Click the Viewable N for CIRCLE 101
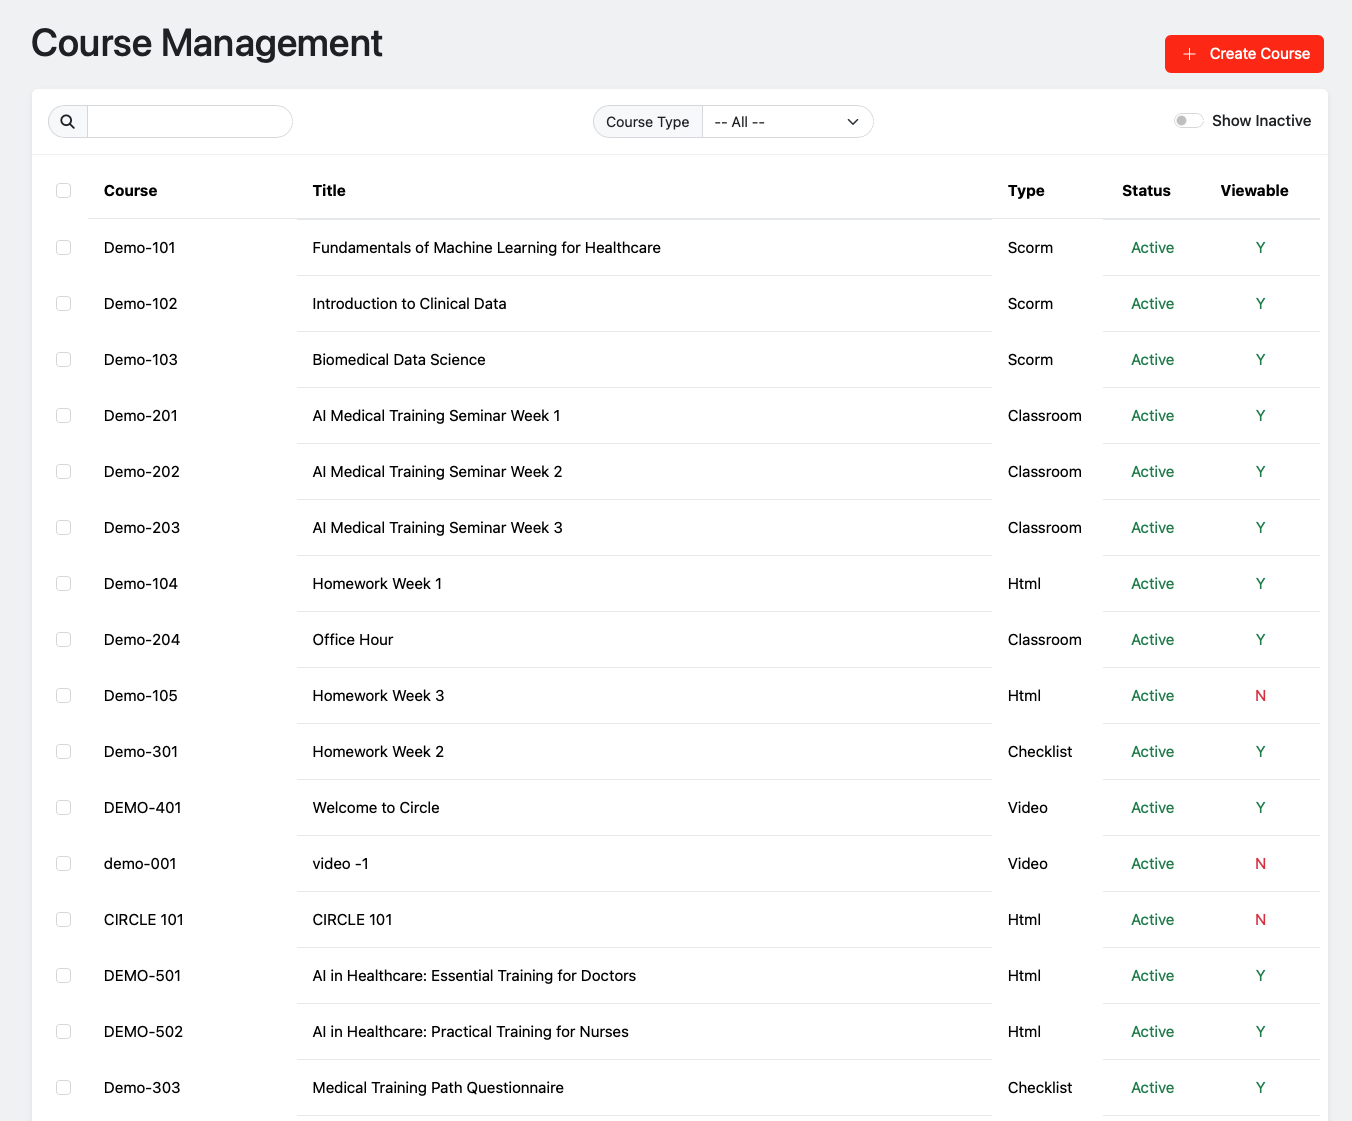The height and width of the screenshot is (1121, 1352). 1260,920
